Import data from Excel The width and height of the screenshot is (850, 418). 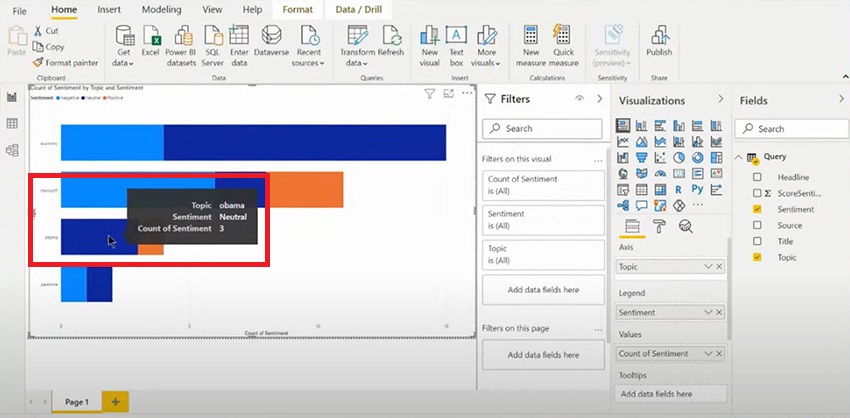[150, 41]
